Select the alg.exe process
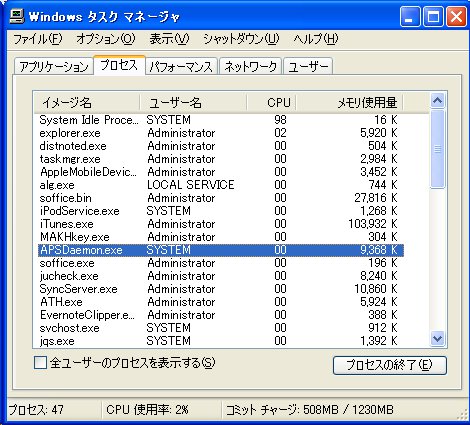 click(221, 185)
